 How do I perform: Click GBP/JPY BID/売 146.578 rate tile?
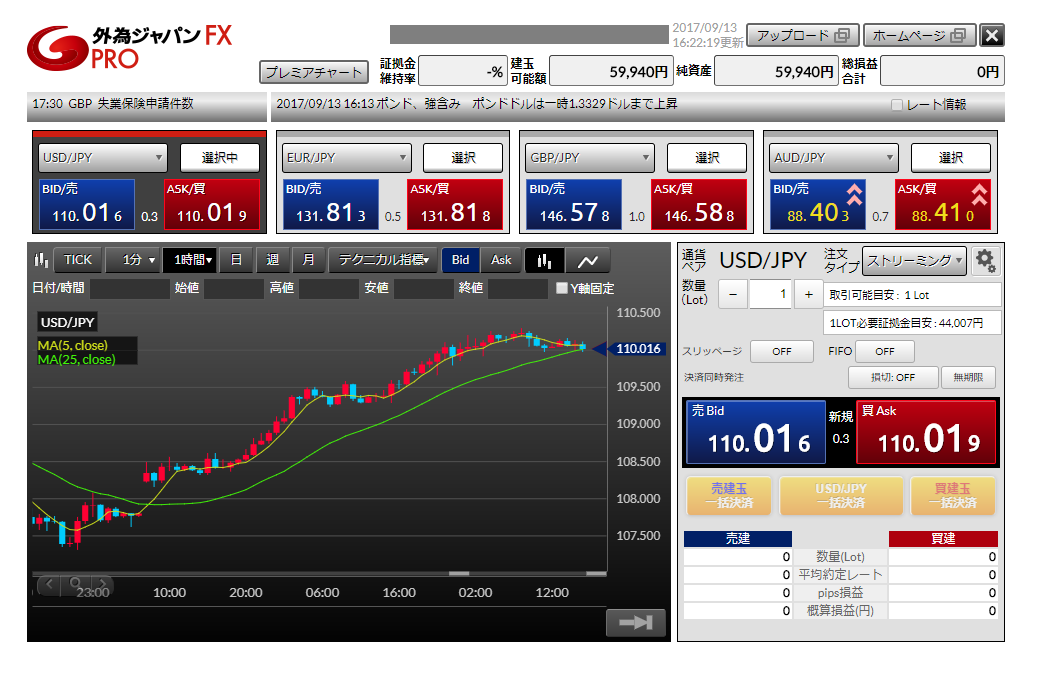tap(574, 205)
